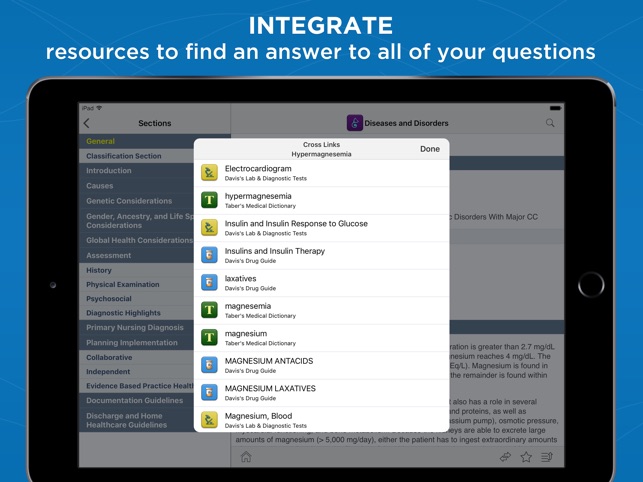Tap the iPad hardware home button
Viewport: 643px width, 482px height.
coord(591,284)
